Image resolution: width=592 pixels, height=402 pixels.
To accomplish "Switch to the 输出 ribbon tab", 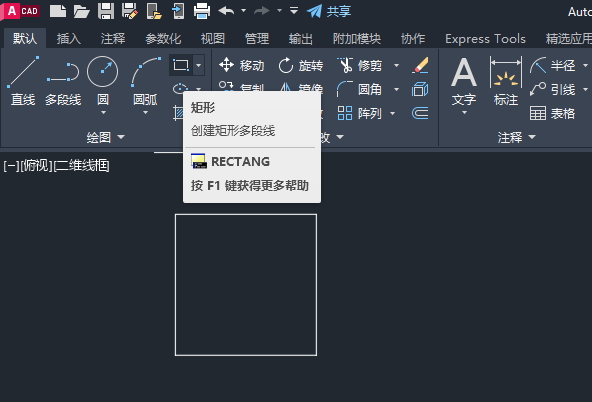I will point(301,39).
